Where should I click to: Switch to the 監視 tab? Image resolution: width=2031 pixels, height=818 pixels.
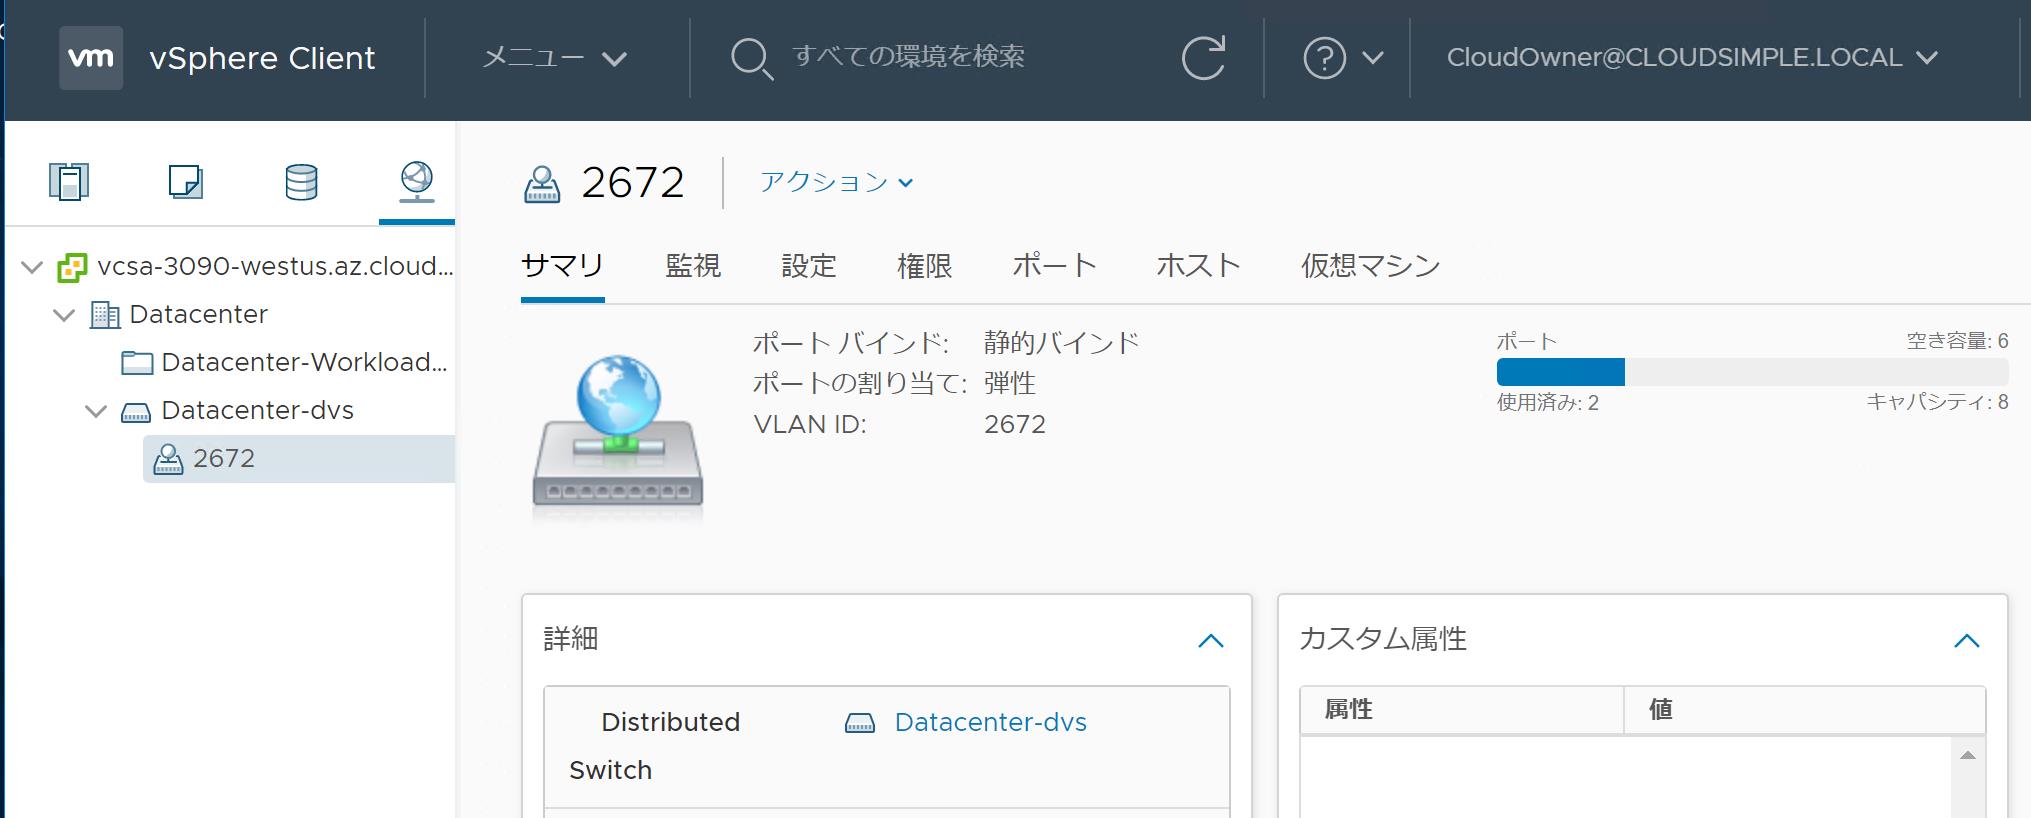click(x=693, y=266)
